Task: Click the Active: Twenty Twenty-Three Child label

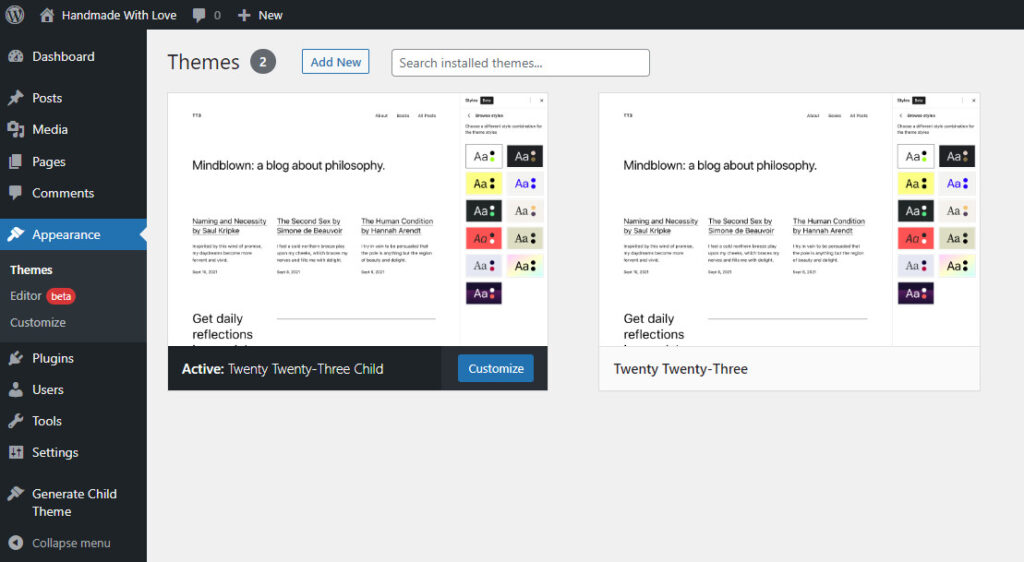Action: (282, 369)
